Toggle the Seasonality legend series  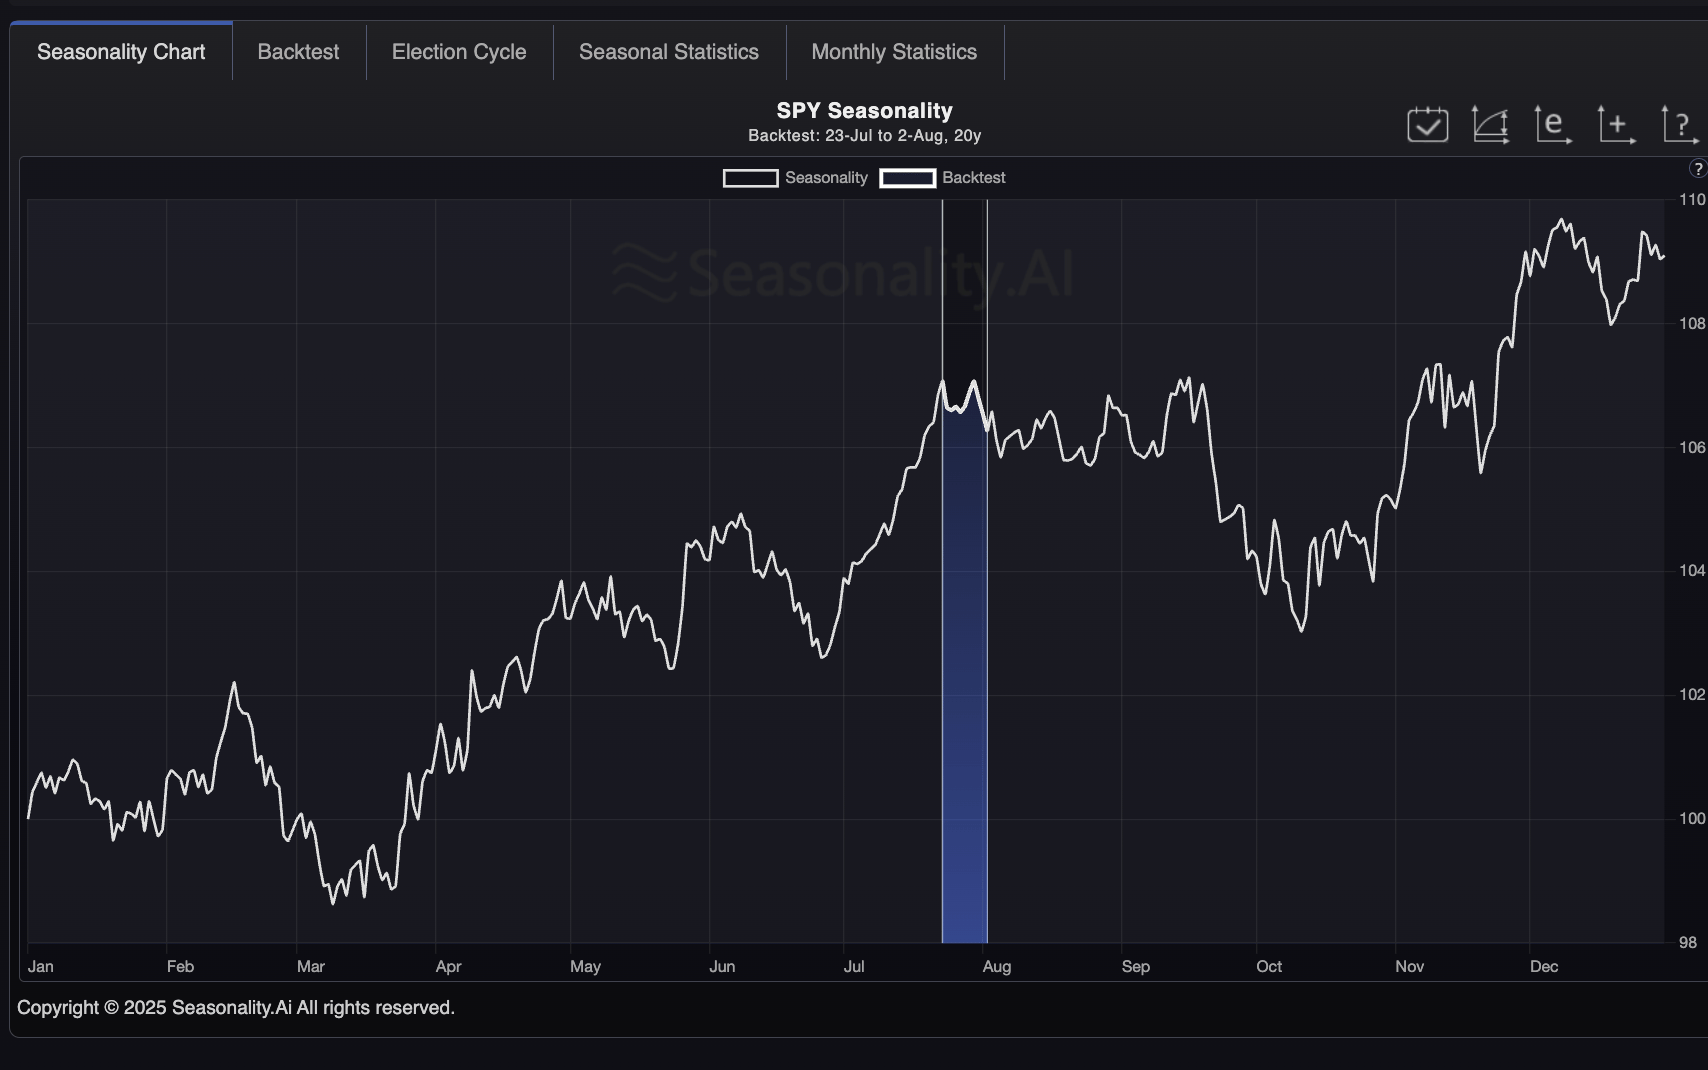coord(795,178)
